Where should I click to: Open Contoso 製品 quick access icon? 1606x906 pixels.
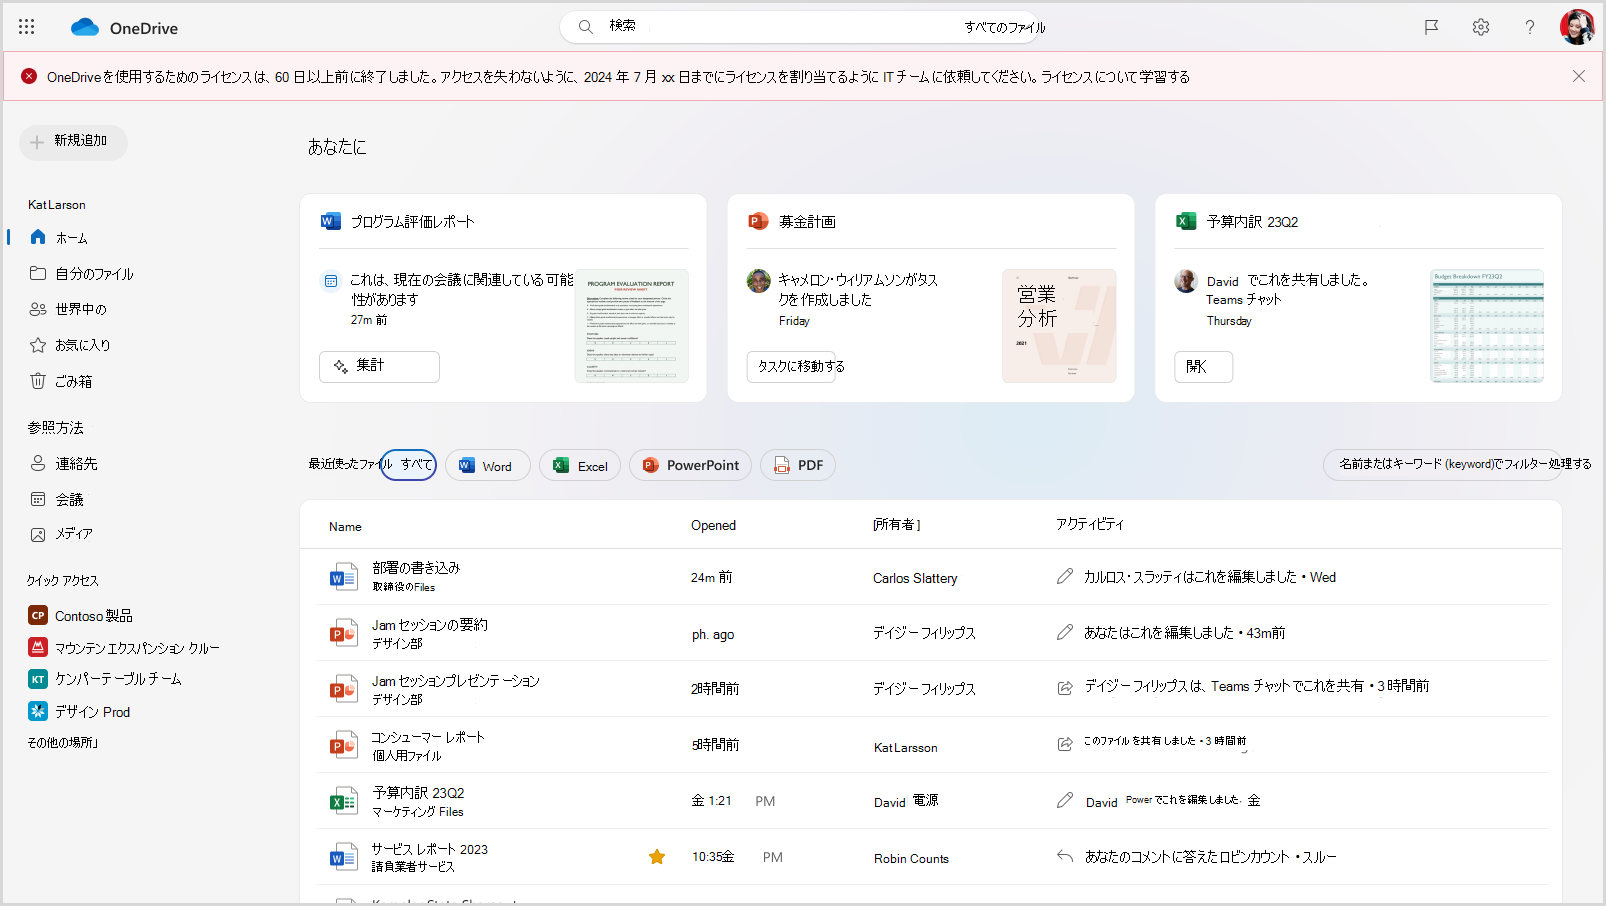click(x=38, y=615)
